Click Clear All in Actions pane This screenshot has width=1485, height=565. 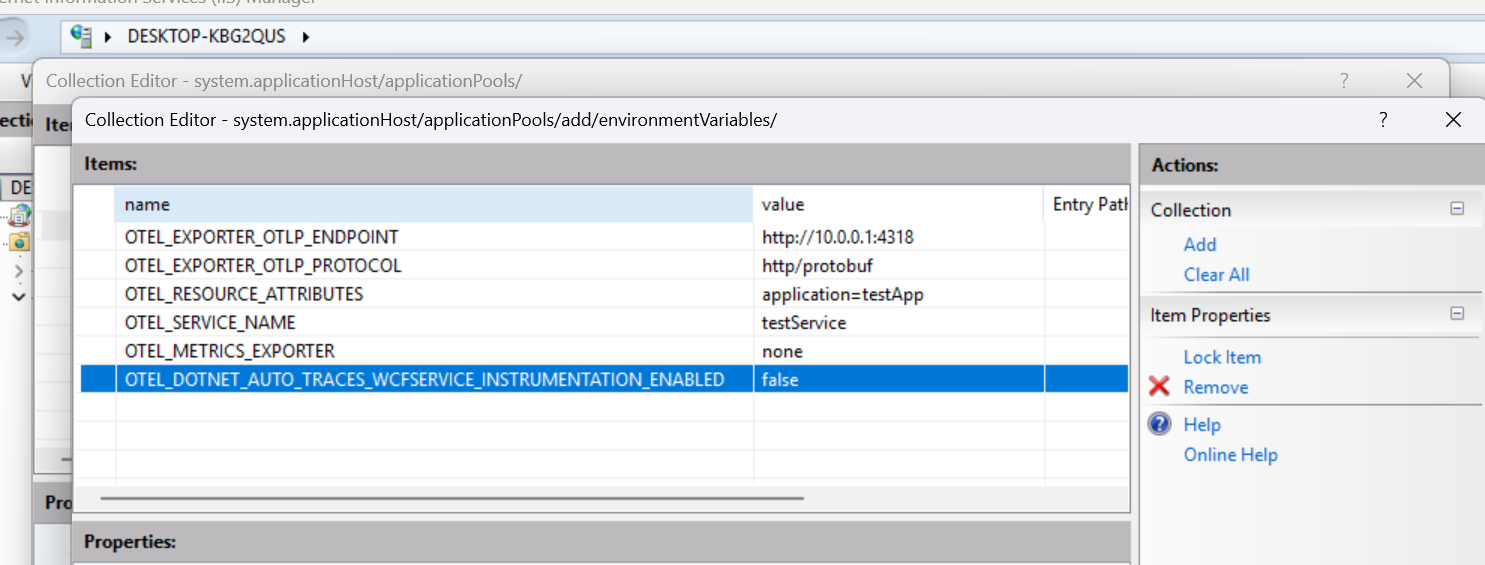point(1216,275)
